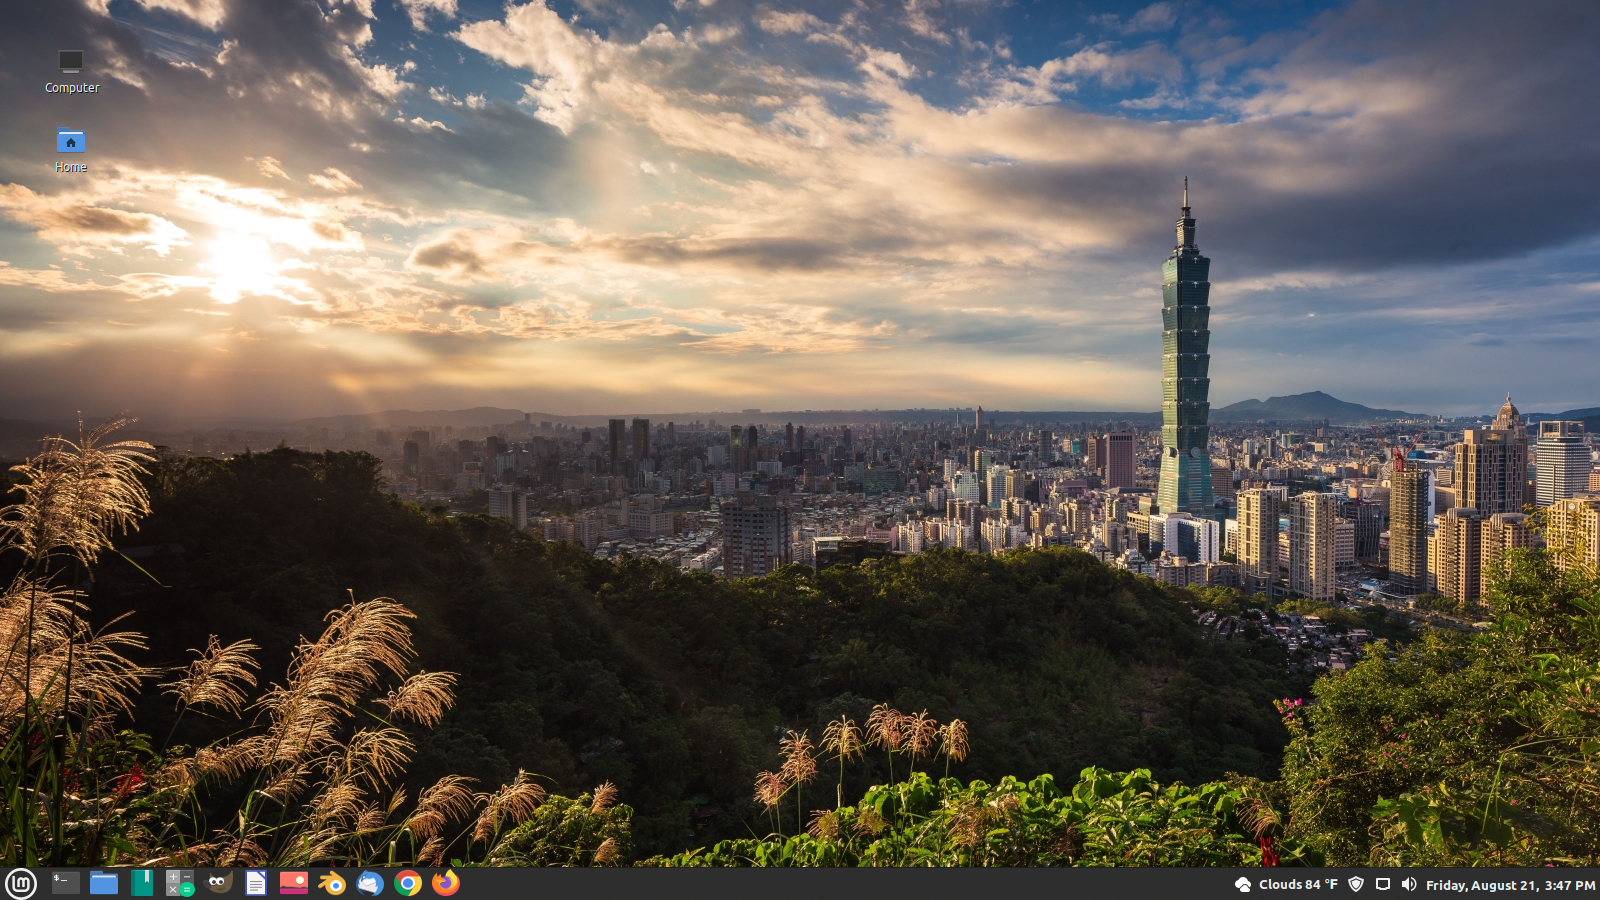Open the sound volume tray icon
The width and height of the screenshot is (1600, 900).
(1409, 884)
